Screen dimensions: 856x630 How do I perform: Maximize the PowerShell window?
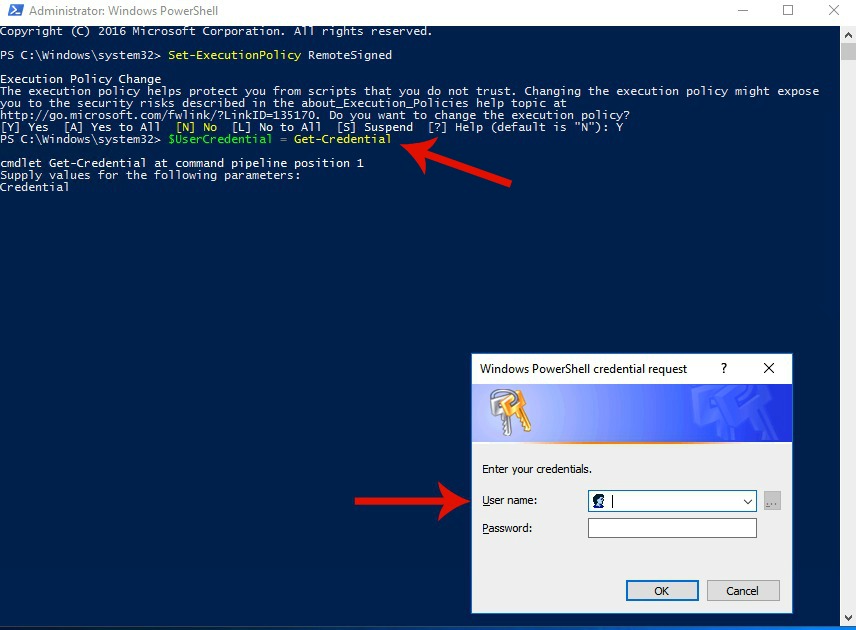point(788,11)
